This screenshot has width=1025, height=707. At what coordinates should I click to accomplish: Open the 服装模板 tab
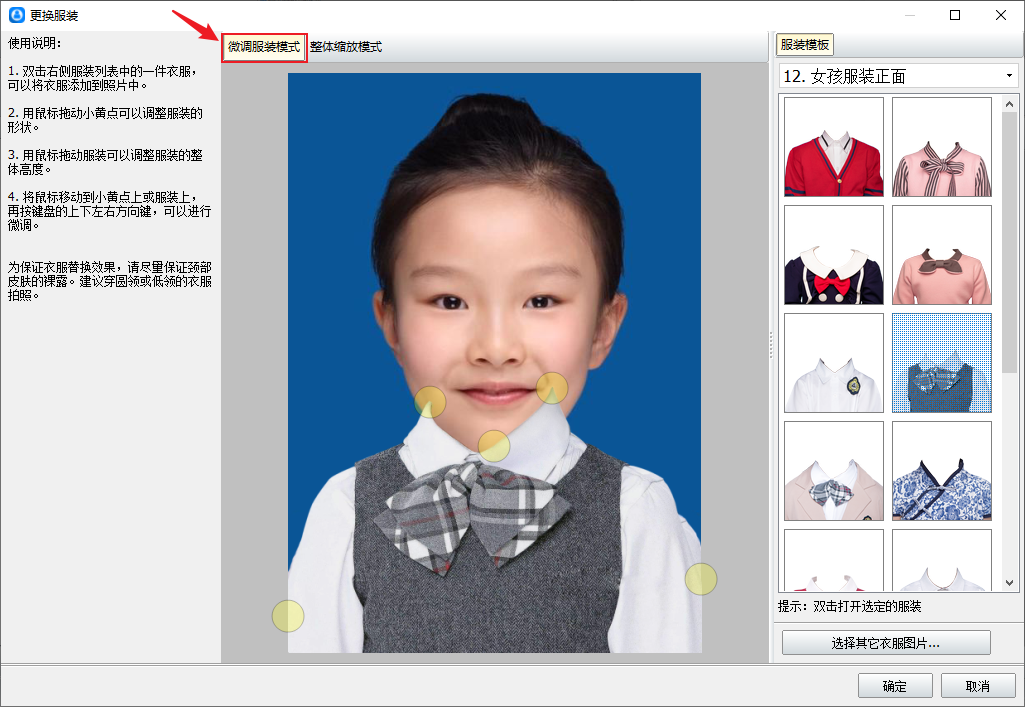(805, 45)
